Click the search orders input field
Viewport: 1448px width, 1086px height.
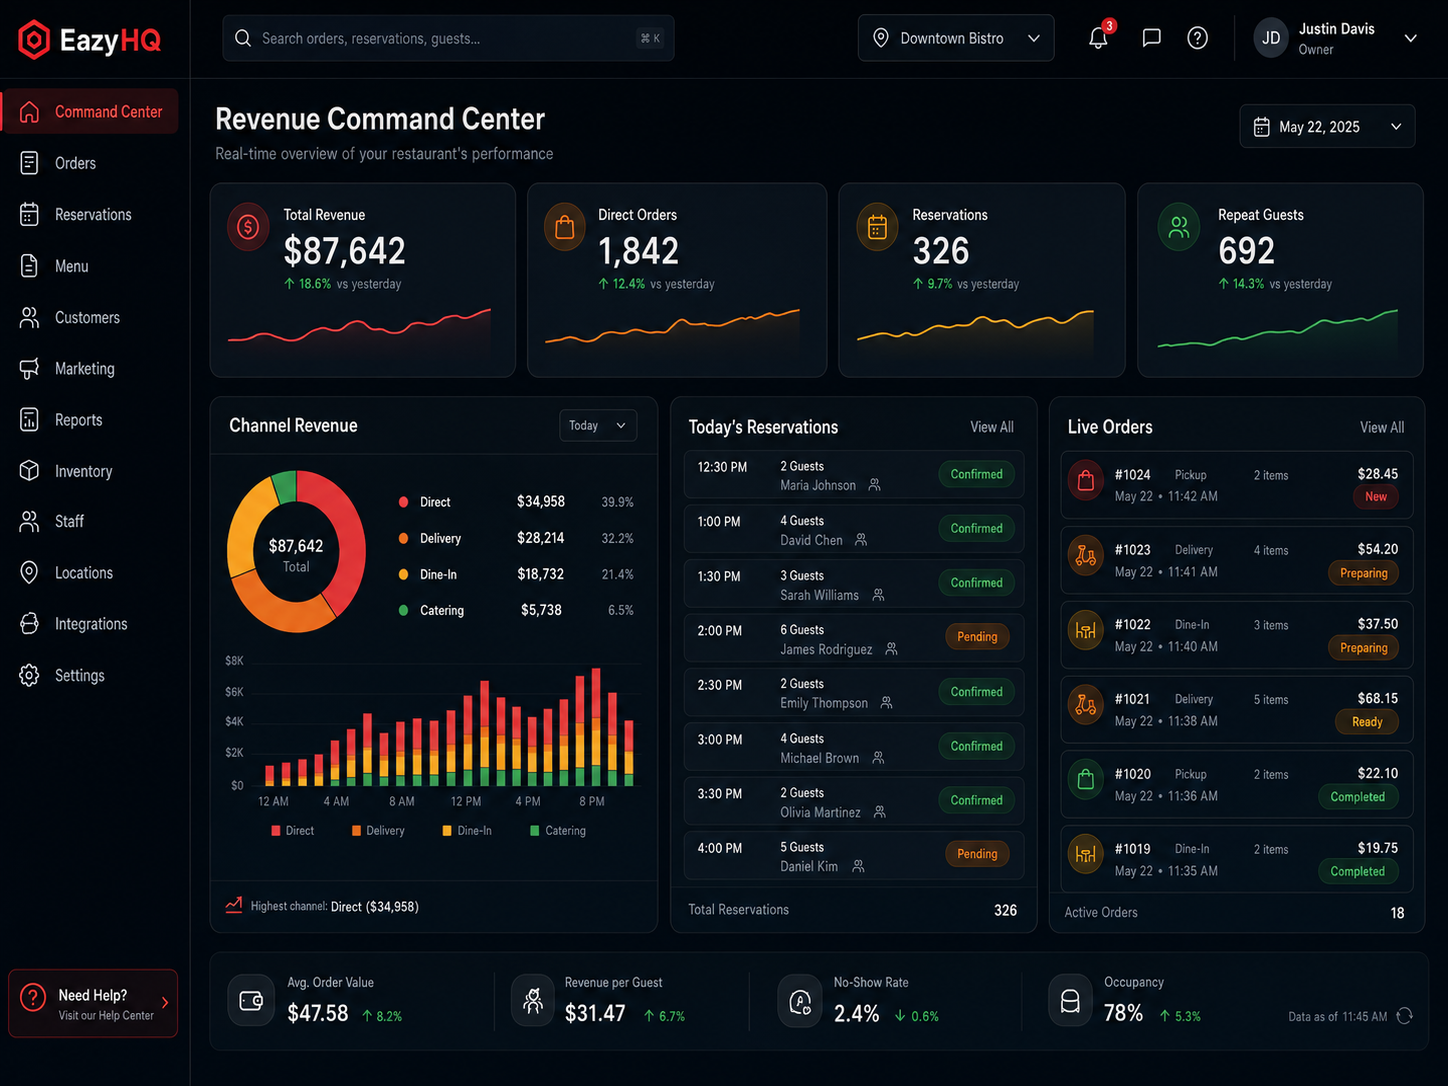click(448, 38)
